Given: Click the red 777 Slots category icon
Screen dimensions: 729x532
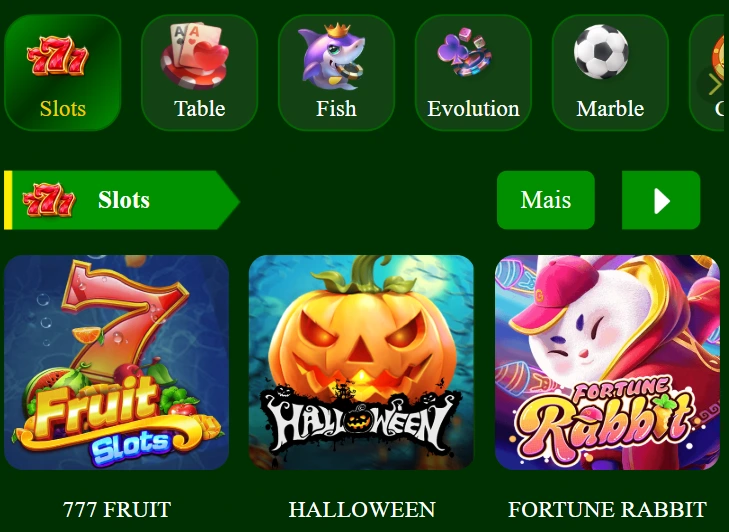Looking at the screenshot, I should point(58,56).
